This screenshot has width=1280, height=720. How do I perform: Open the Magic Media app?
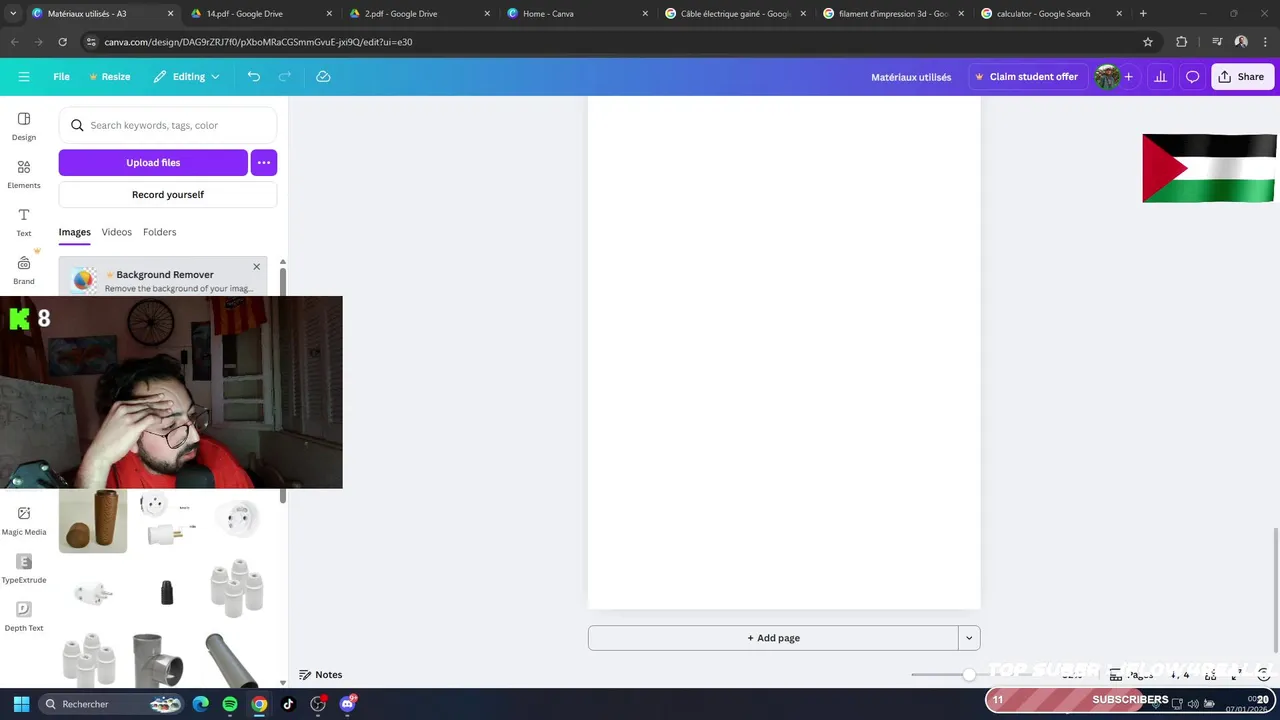24,521
